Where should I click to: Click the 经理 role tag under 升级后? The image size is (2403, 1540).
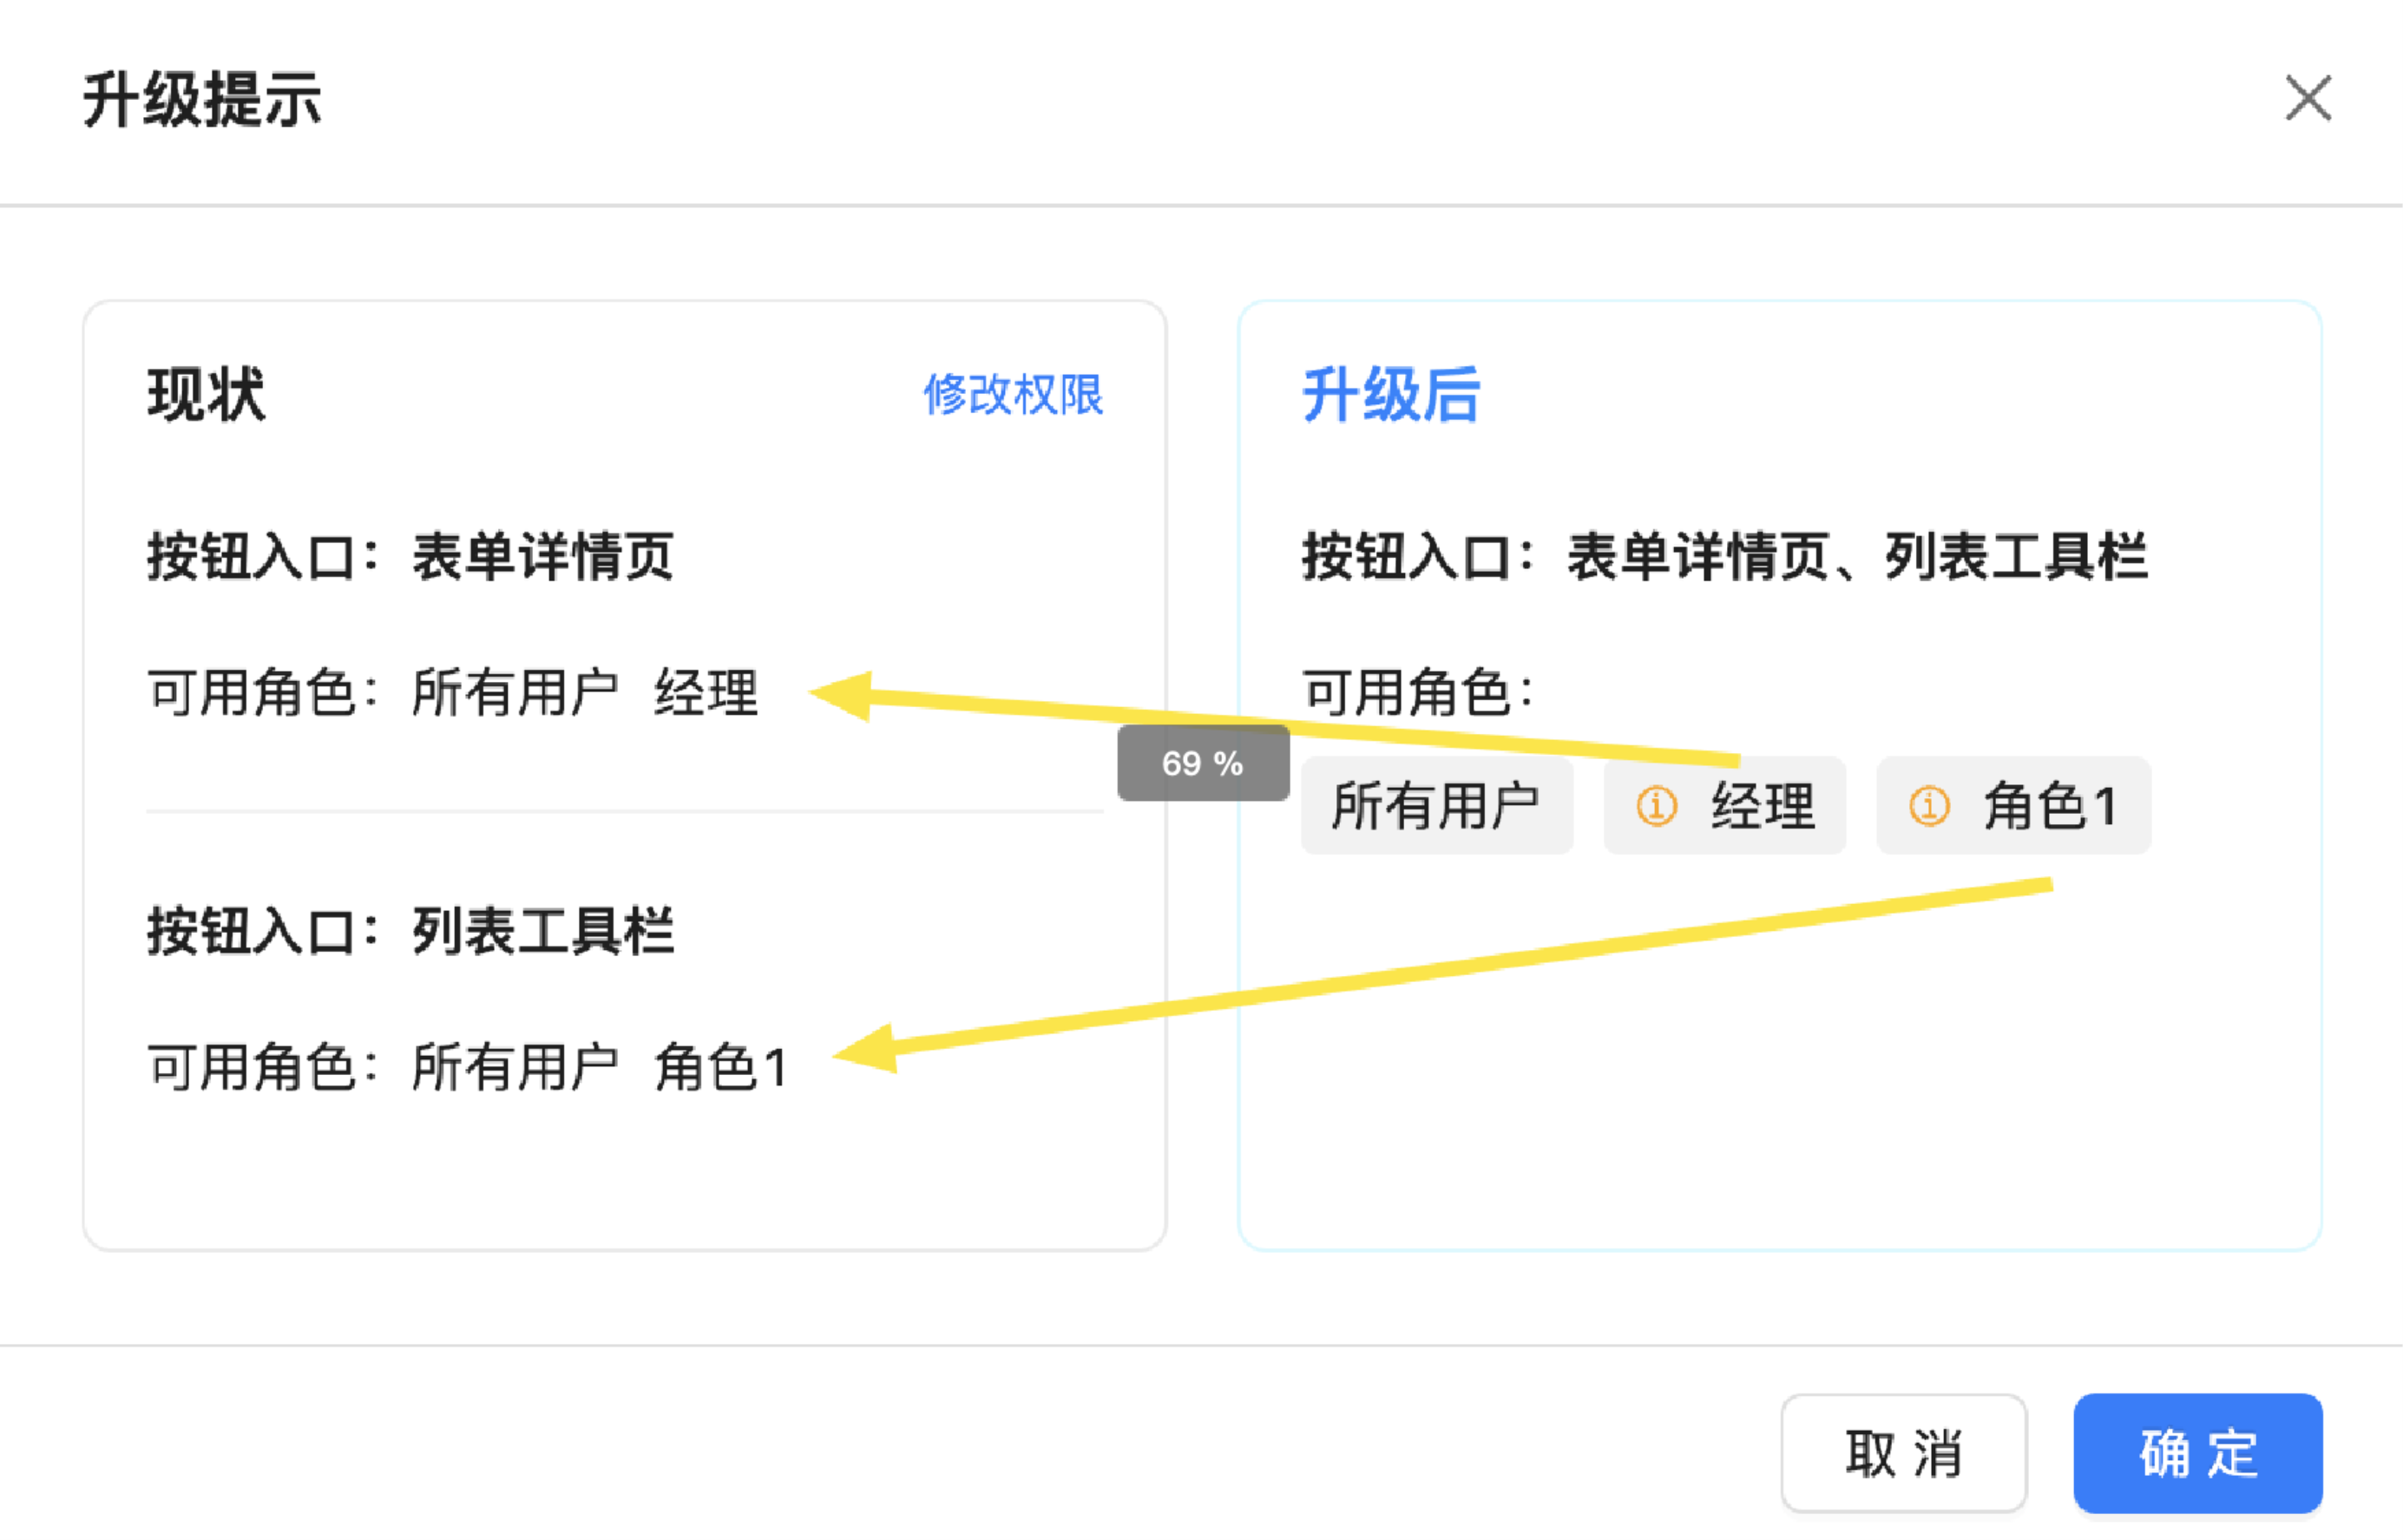click(1762, 805)
